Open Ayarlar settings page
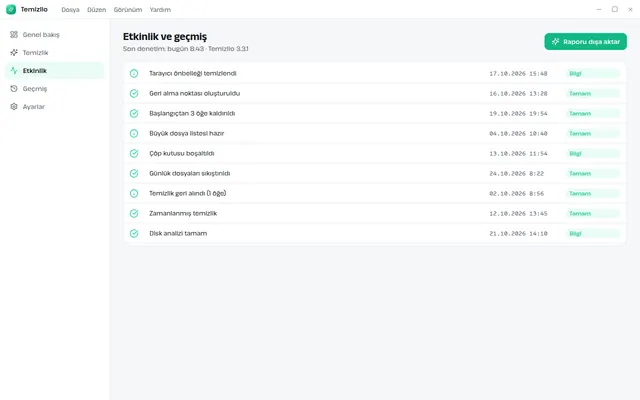Screen dimensions: 640x400 coord(55,107)
